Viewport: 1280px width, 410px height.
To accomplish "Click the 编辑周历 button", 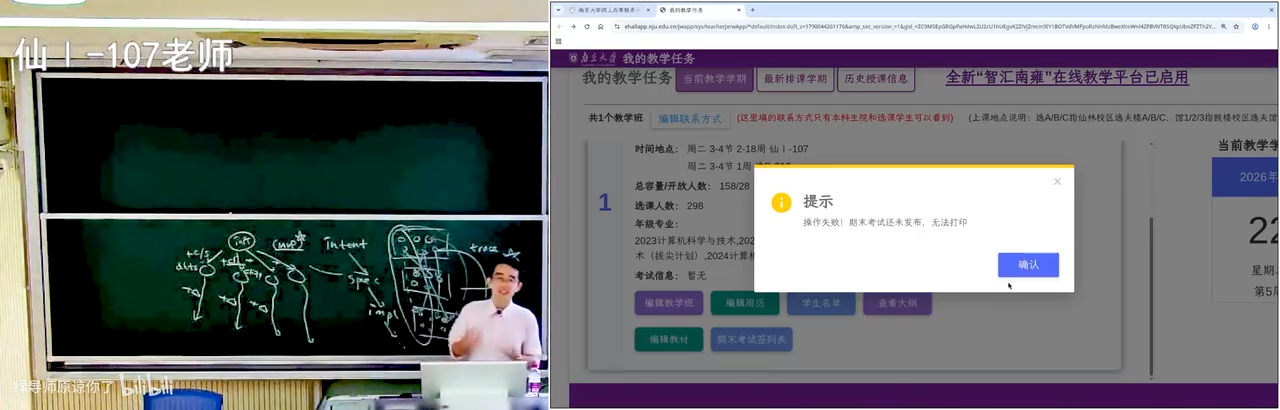I will point(745,303).
